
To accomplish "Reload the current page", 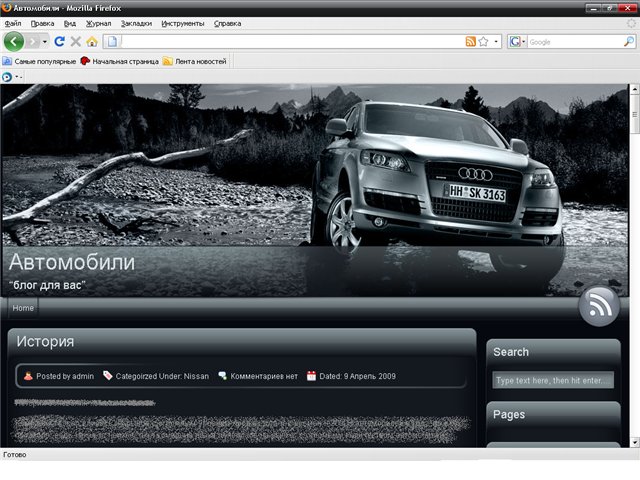I will pyautogui.click(x=60, y=41).
